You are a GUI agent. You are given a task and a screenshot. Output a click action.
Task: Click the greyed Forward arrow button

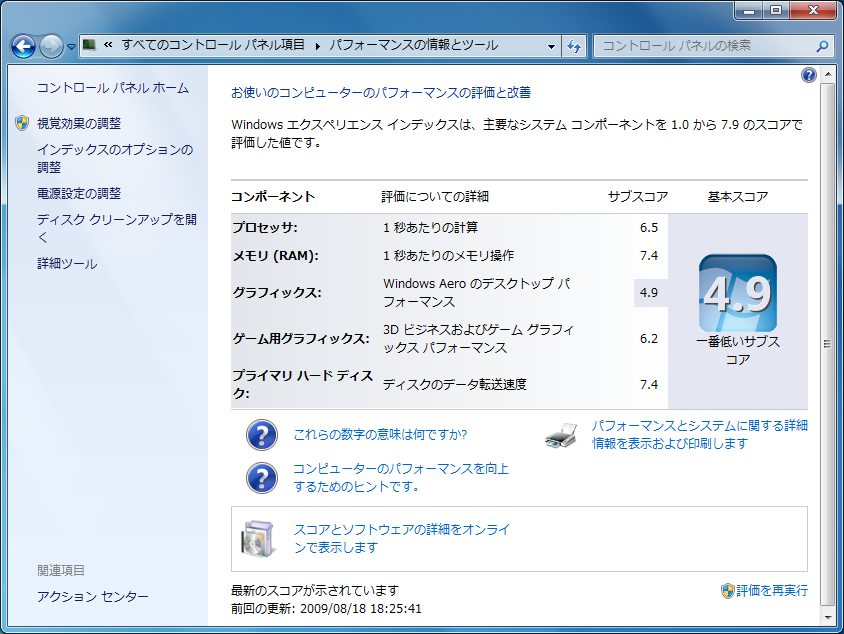pos(52,46)
